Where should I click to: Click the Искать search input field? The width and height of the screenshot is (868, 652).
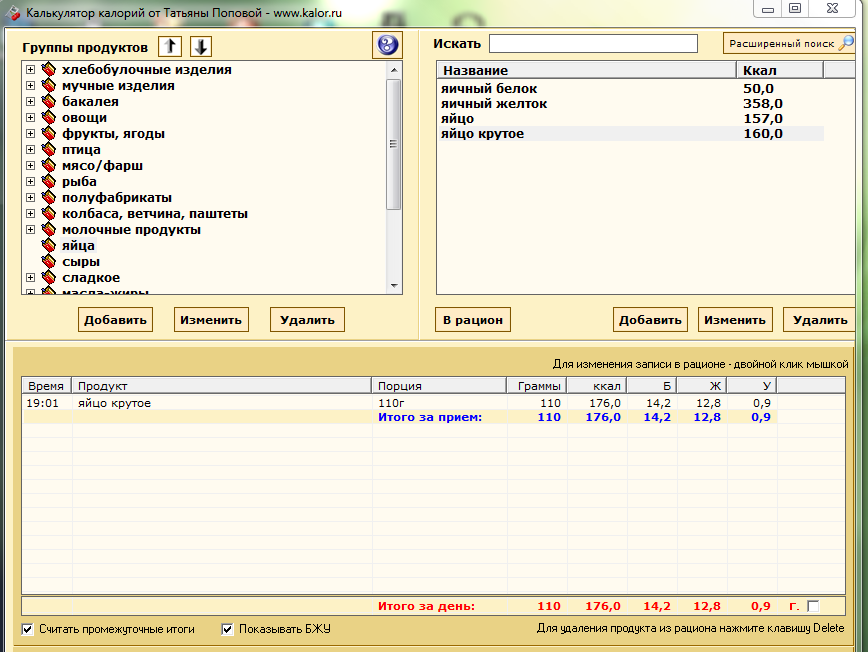pyautogui.click(x=593, y=44)
